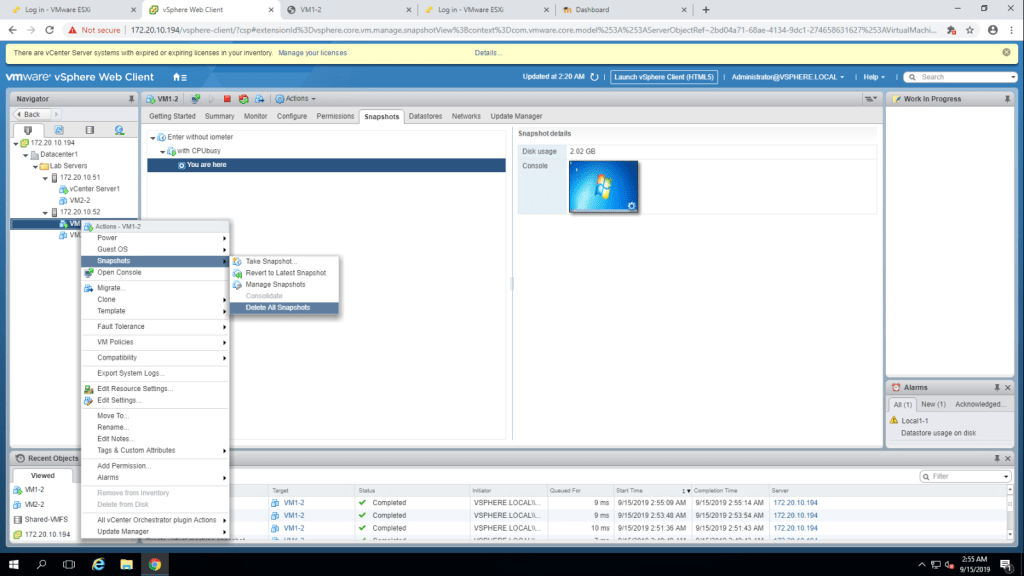Click the Windows console thumbnail preview
The height and width of the screenshot is (576, 1024).
click(604, 186)
